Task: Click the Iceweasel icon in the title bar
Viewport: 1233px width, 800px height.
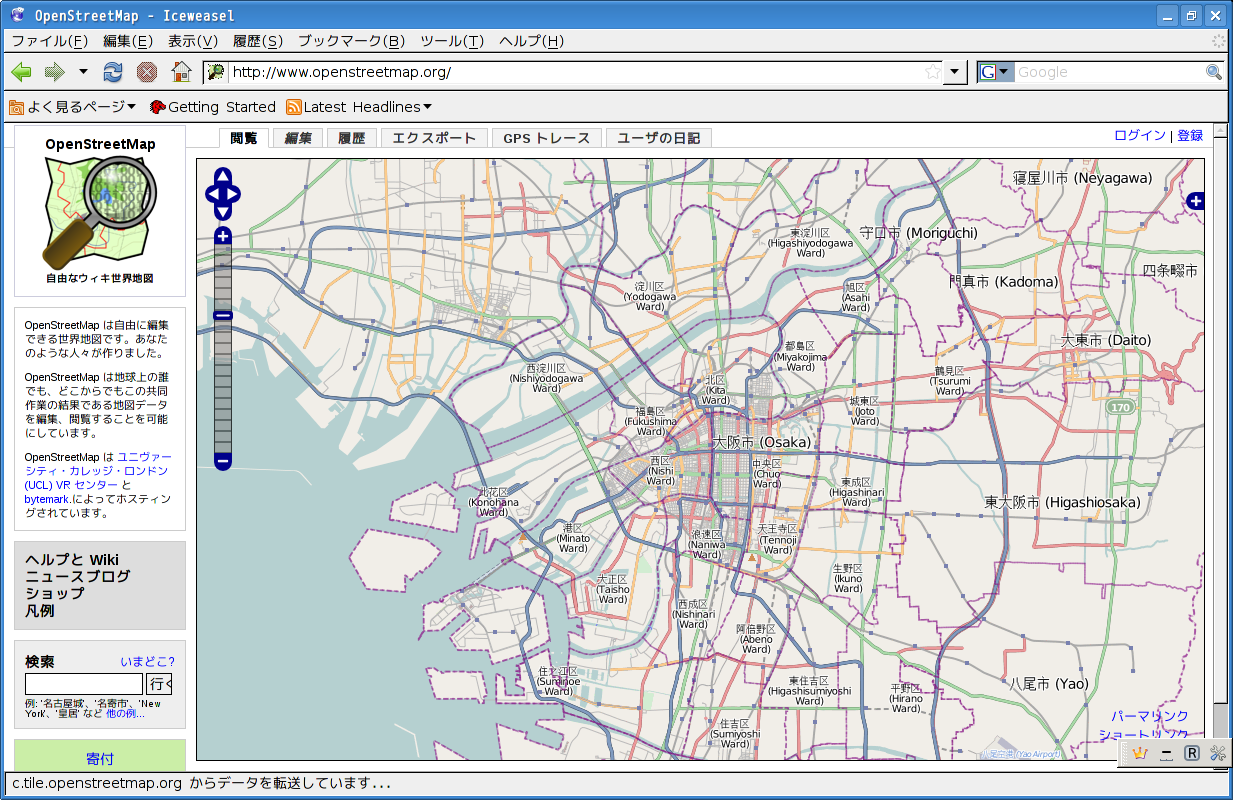Action: [x=17, y=15]
